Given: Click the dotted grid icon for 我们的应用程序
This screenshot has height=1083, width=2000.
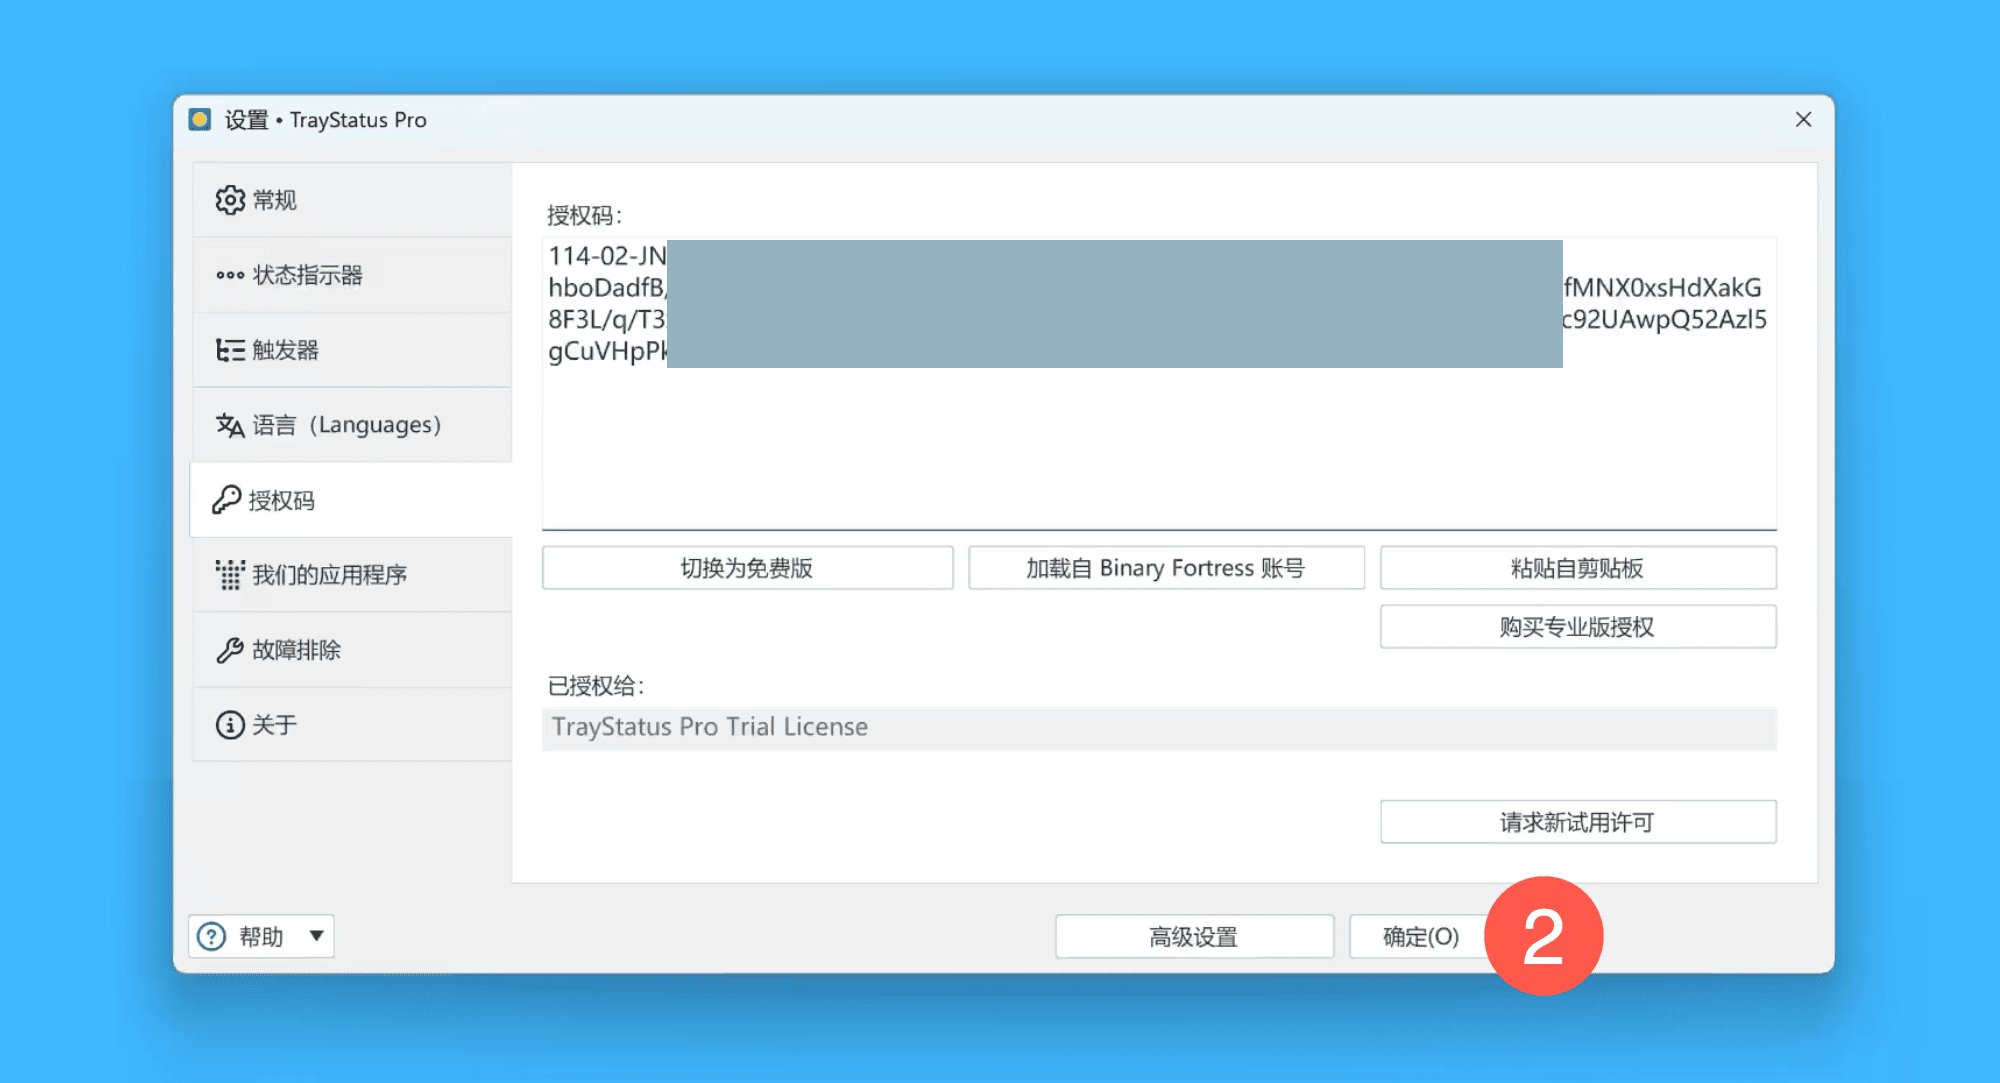Looking at the screenshot, I should 230,575.
